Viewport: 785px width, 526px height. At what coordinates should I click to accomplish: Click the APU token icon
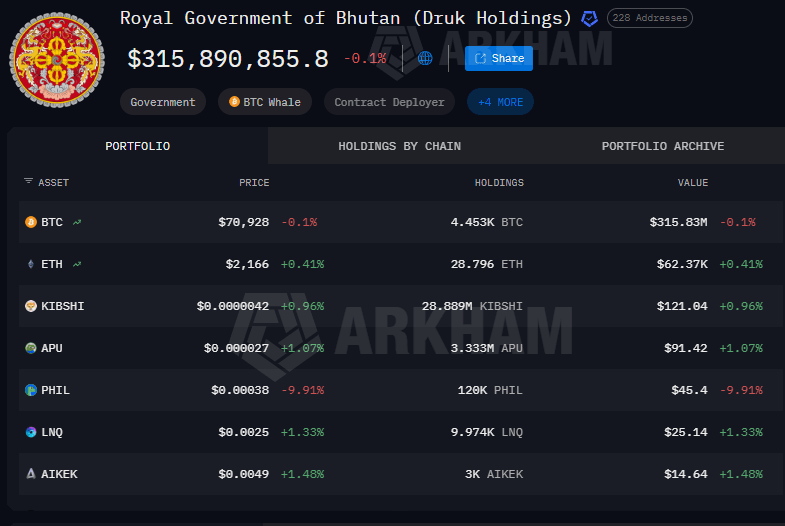30,348
